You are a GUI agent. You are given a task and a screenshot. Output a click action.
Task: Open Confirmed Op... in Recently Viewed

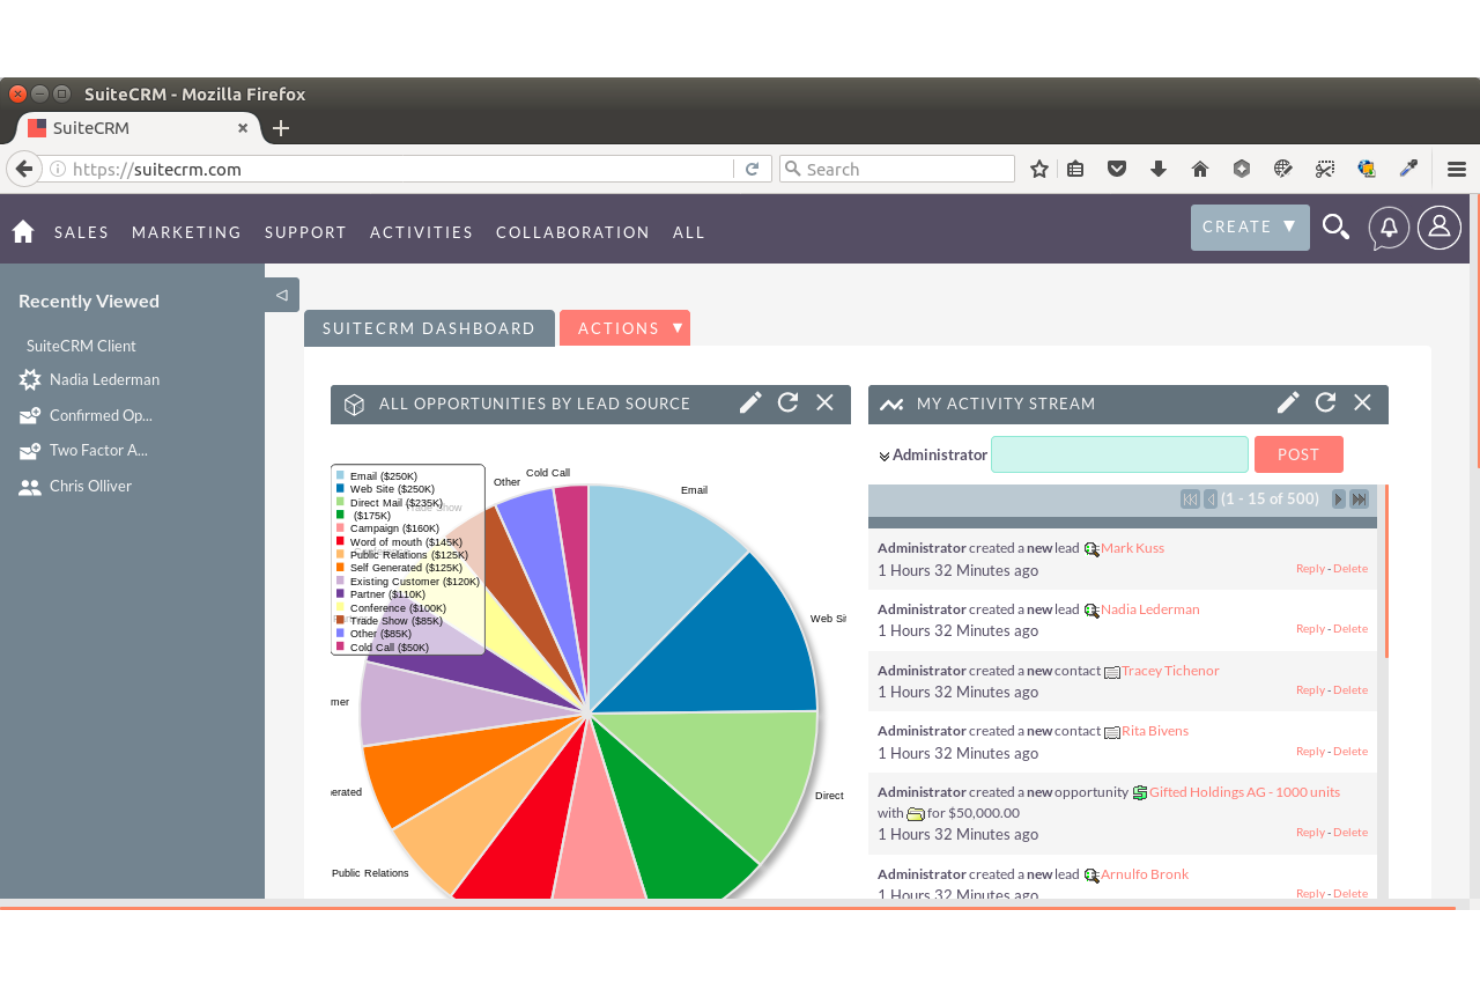coord(101,415)
